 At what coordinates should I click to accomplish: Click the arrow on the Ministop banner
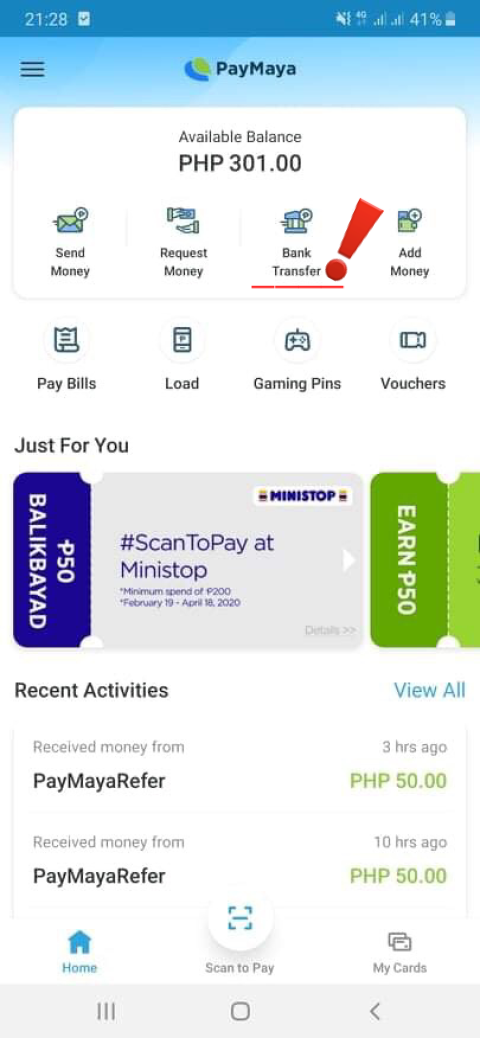(348, 561)
